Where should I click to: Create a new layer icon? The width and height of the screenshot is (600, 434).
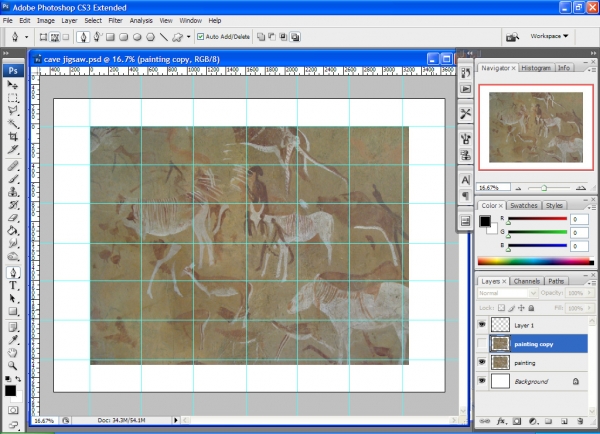tap(564, 421)
